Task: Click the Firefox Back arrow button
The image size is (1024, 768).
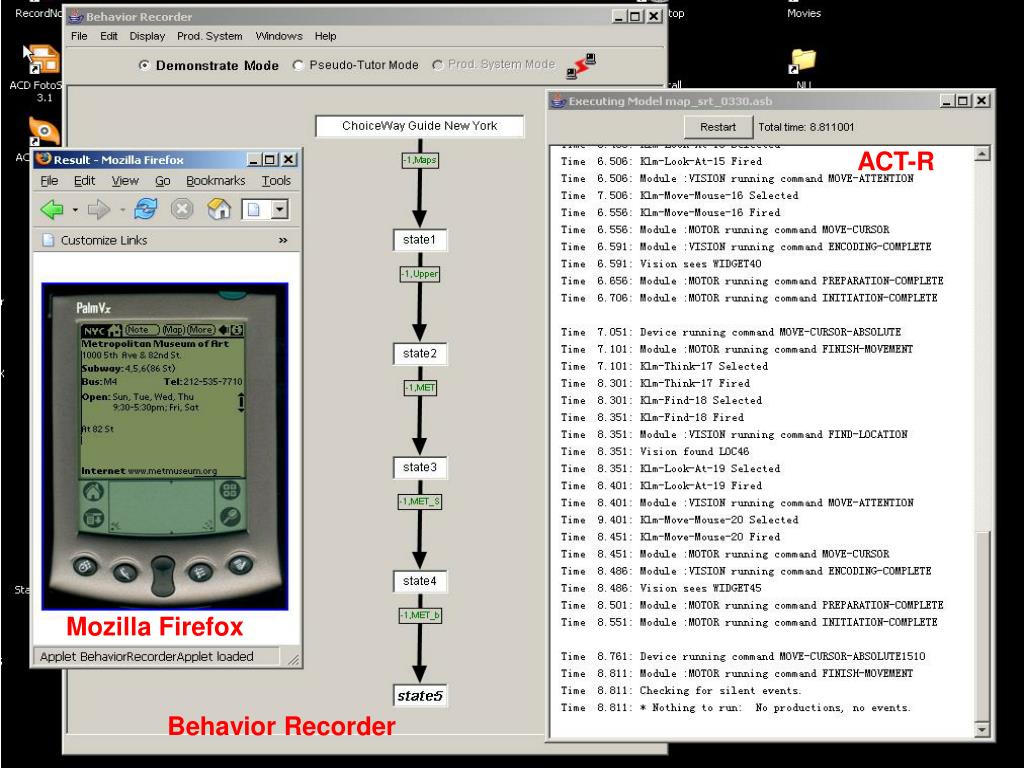Action: tap(52, 210)
